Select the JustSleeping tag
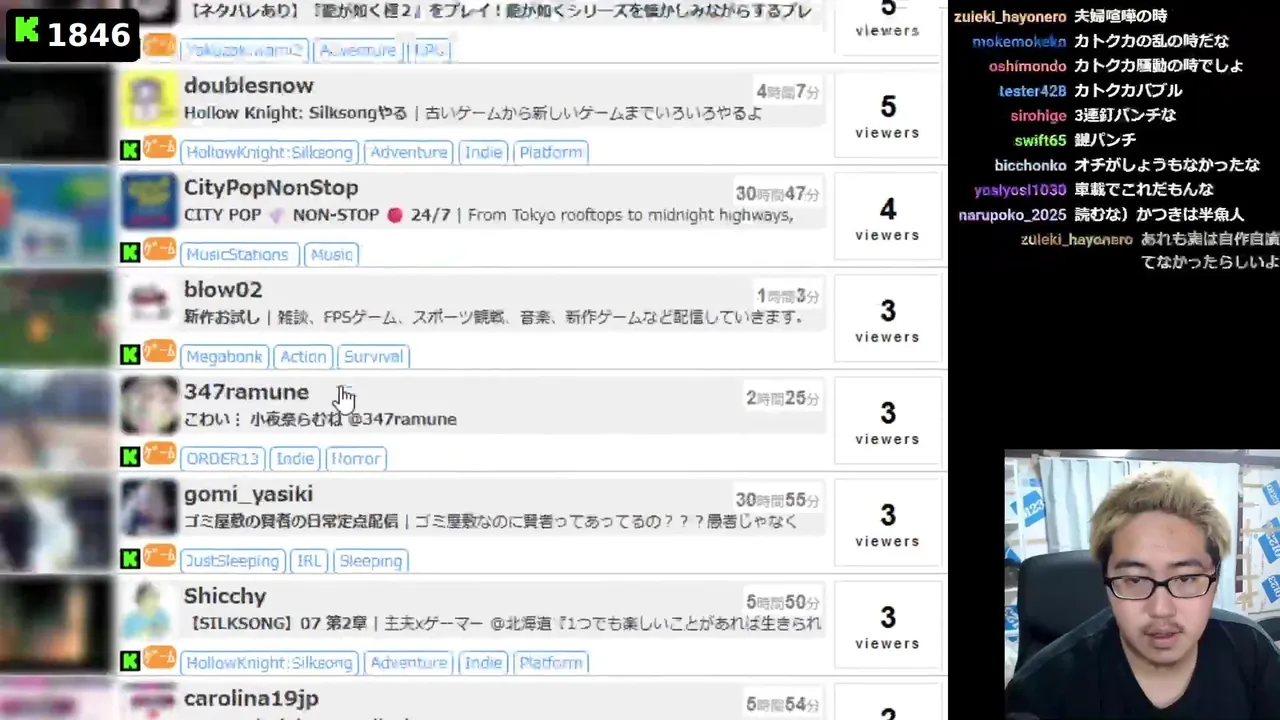 (233, 560)
